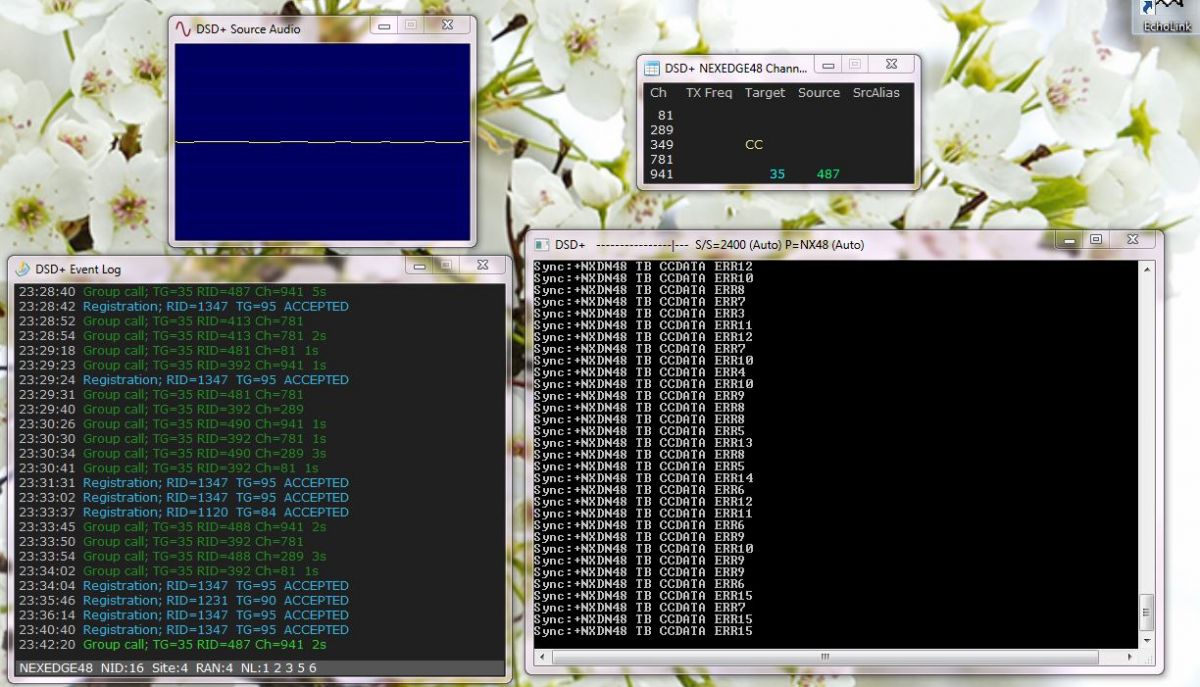The image size is (1200, 687).
Task: Click the up arrow of console vertical scrollbar
Action: [1147, 269]
